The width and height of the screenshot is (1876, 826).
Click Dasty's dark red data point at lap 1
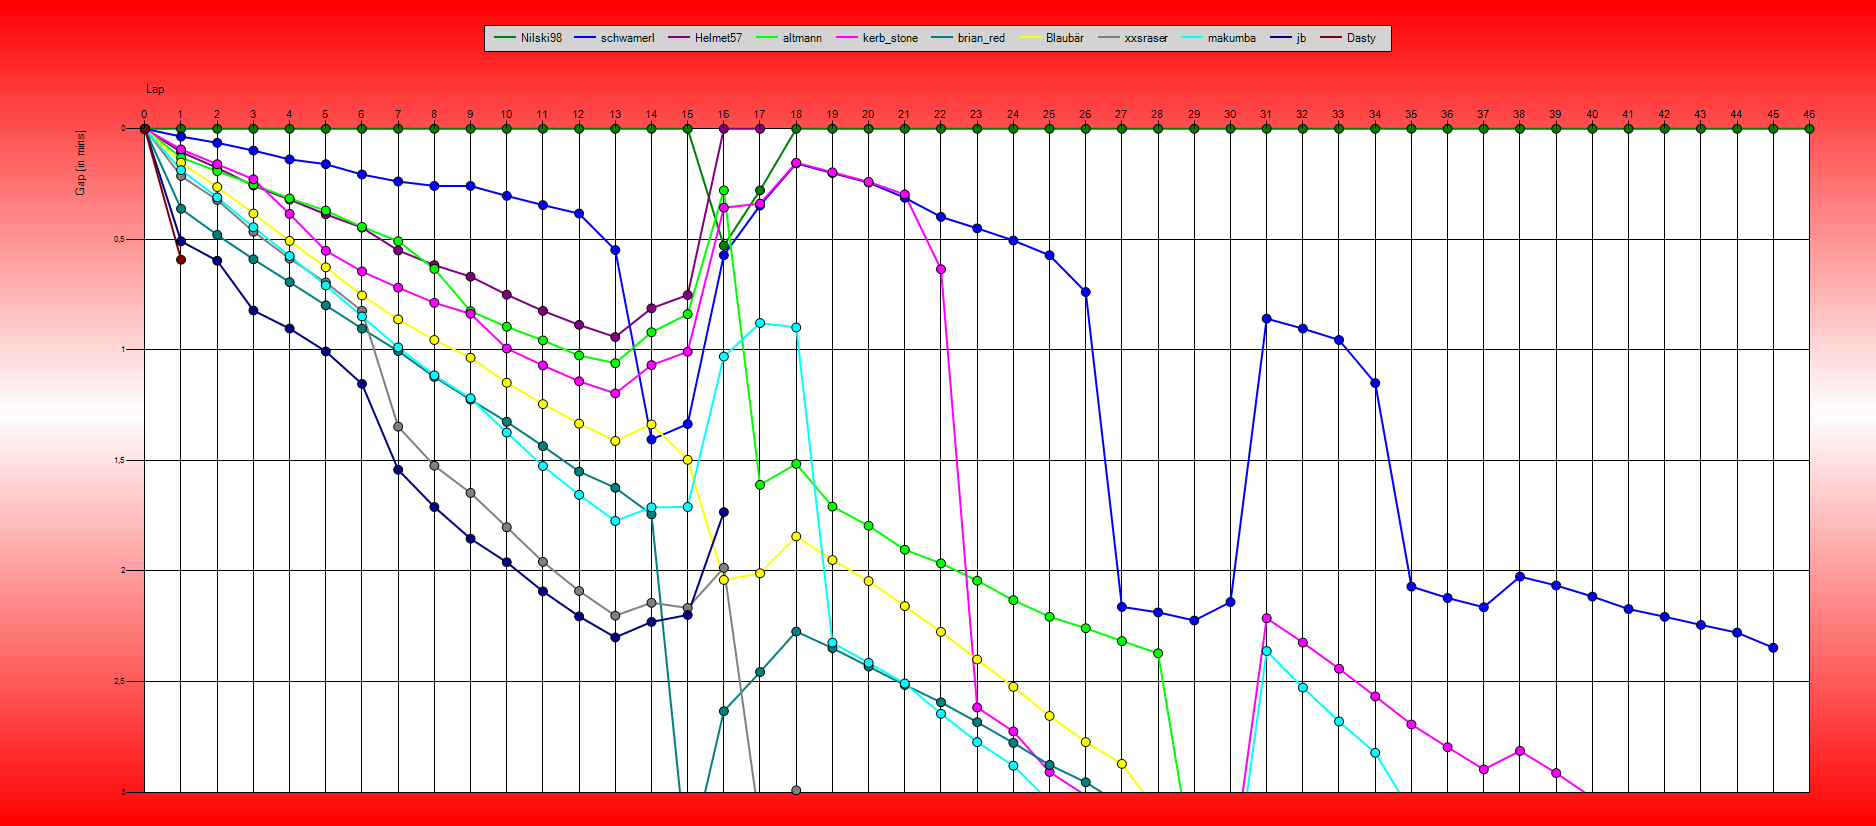pyautogui.click(x=181, y=259)
